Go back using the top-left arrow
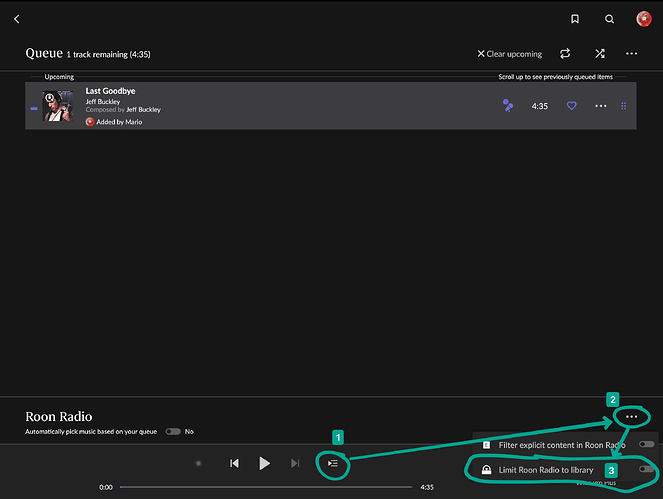The width and height of the screenshot is (663, 499). click(x=17, y=19)
